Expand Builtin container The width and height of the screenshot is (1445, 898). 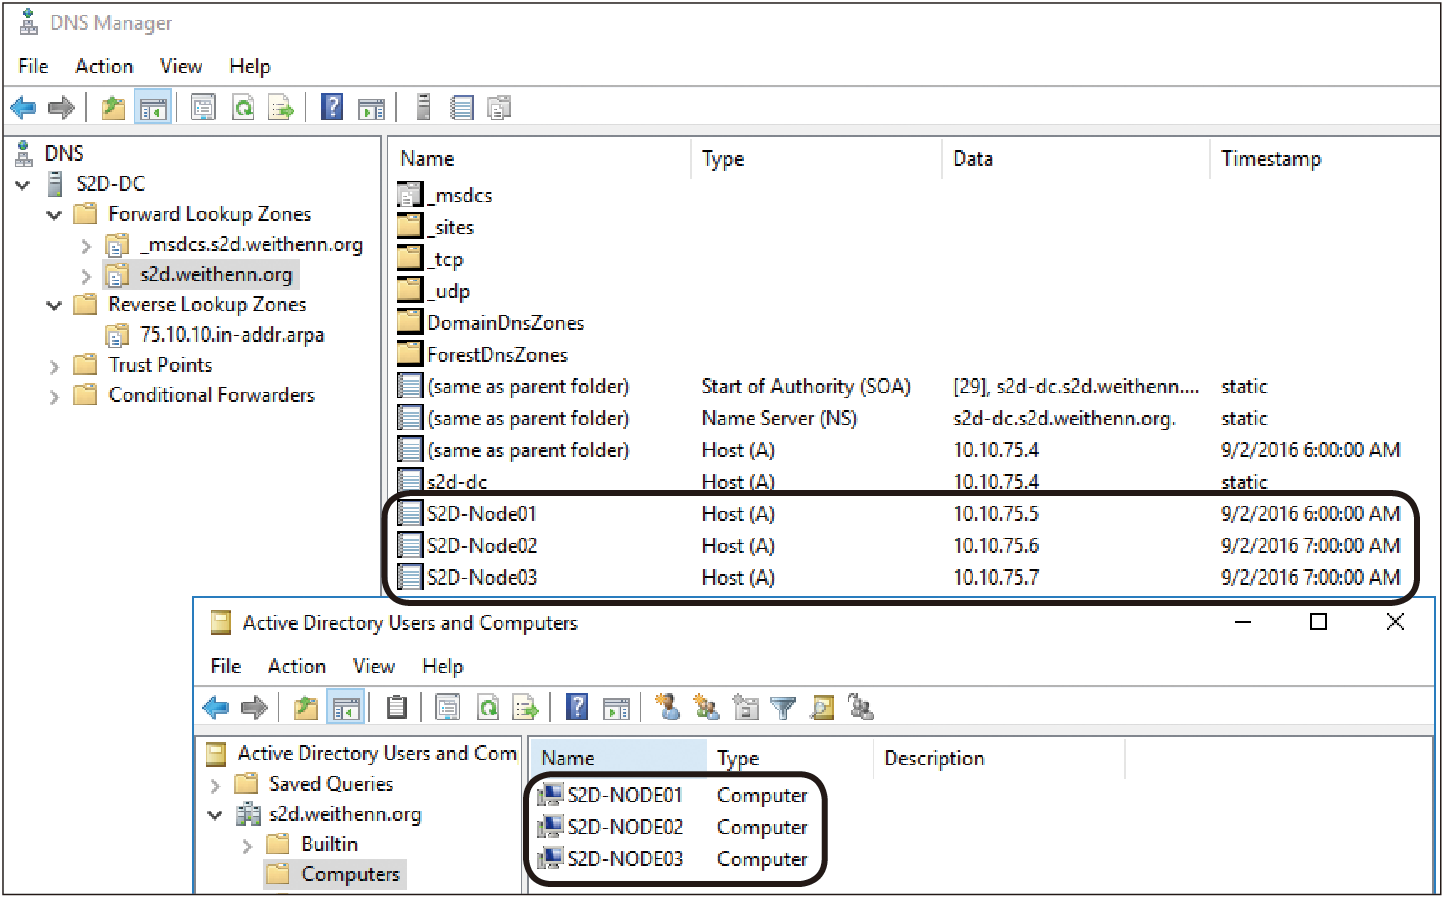247,846
